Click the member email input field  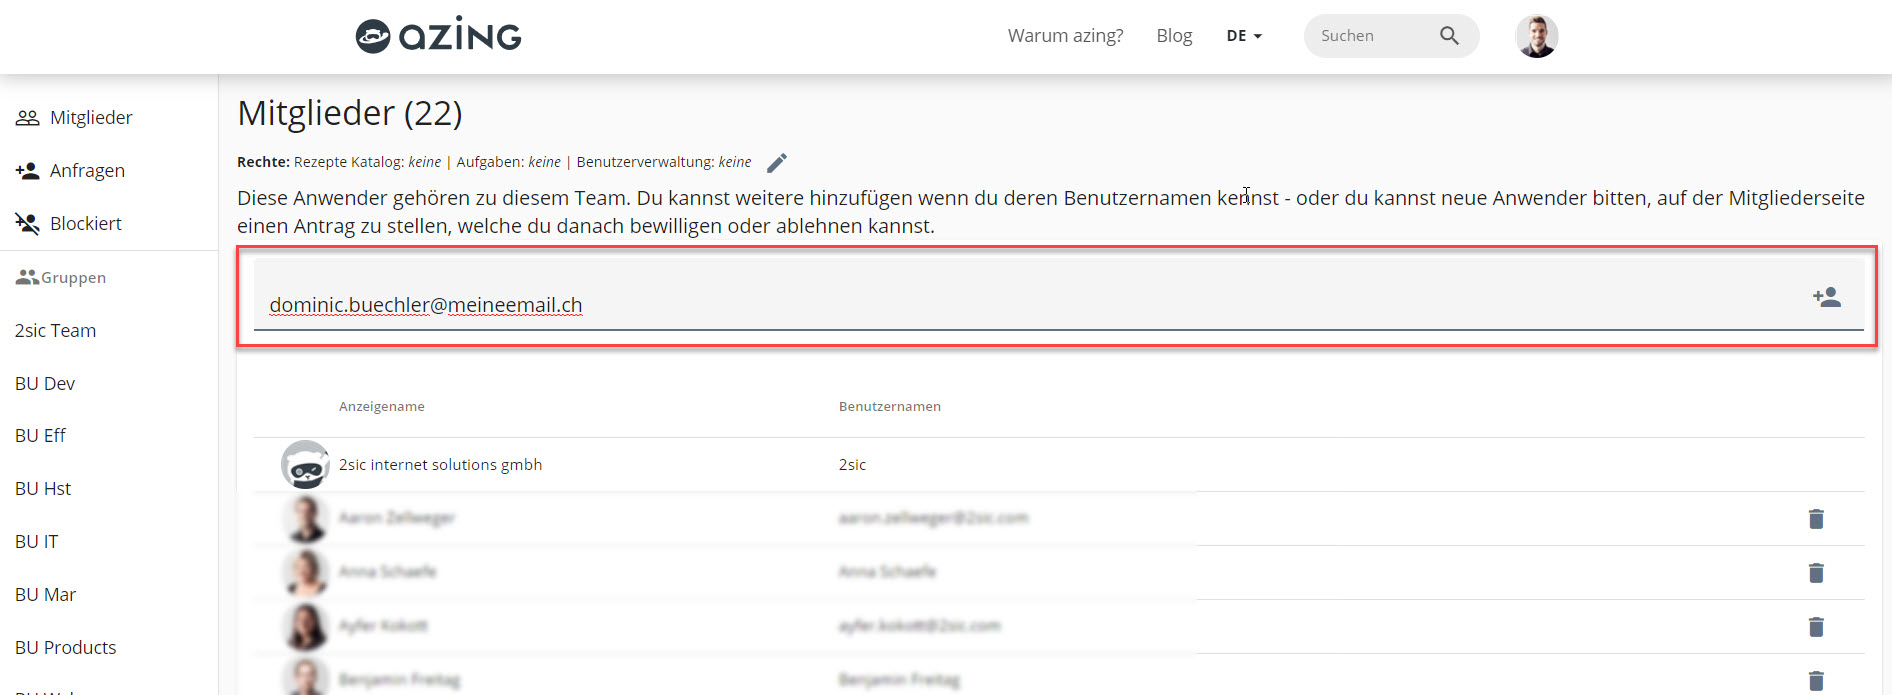pos(1000,305)
